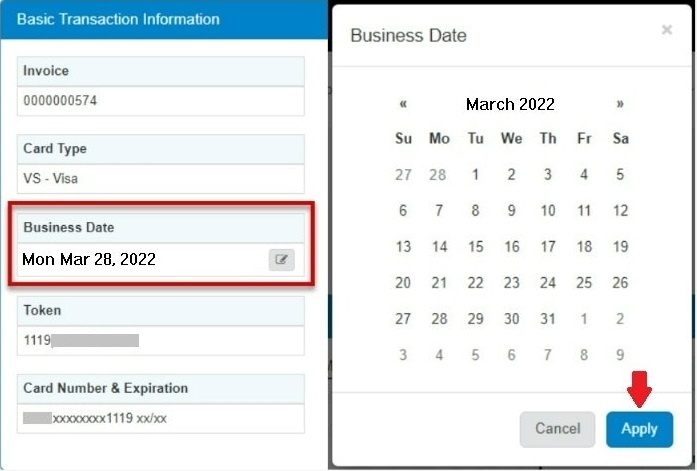Select March 15 in the calendar
This screenshot has width=697, height=471.
click(x=476, y=247)
